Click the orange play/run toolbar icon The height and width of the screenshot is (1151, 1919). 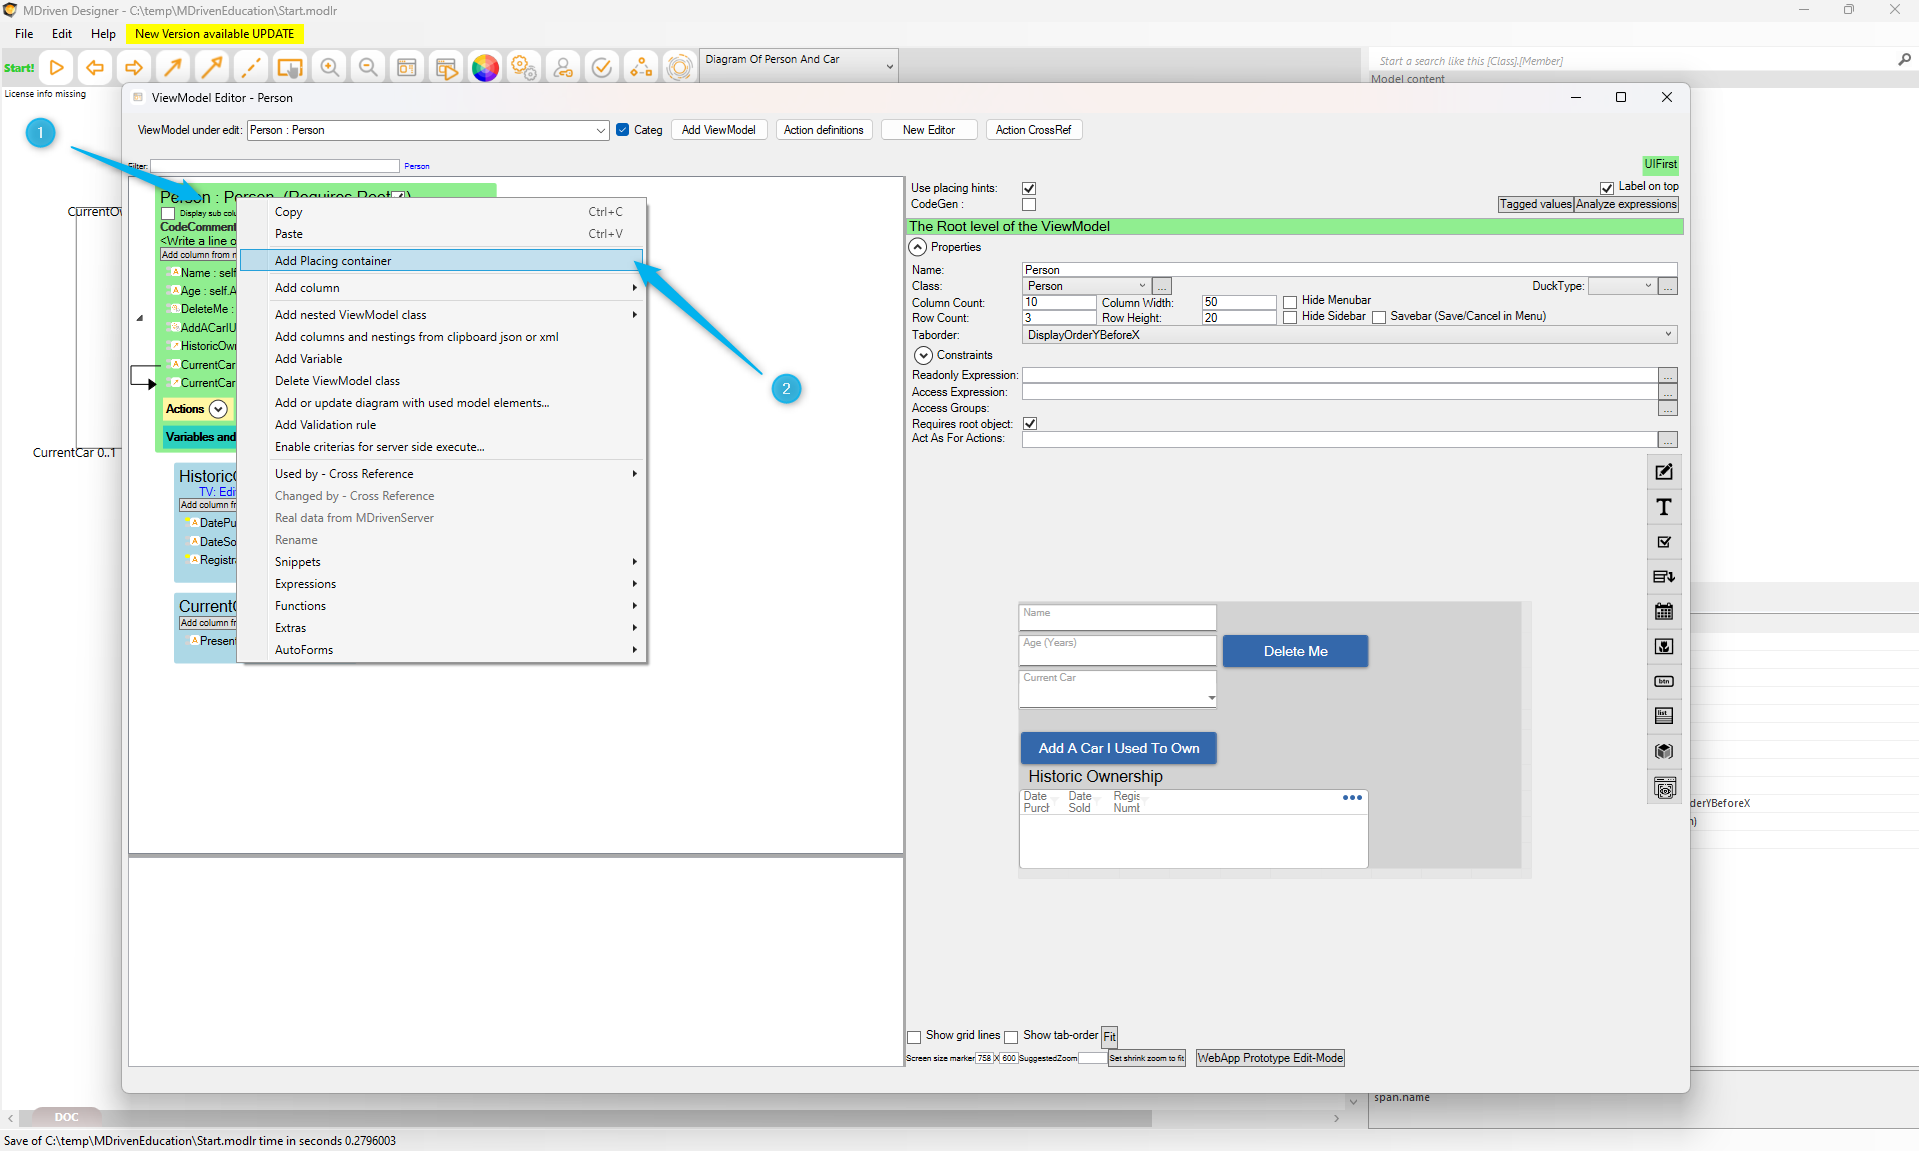(57, 68)
